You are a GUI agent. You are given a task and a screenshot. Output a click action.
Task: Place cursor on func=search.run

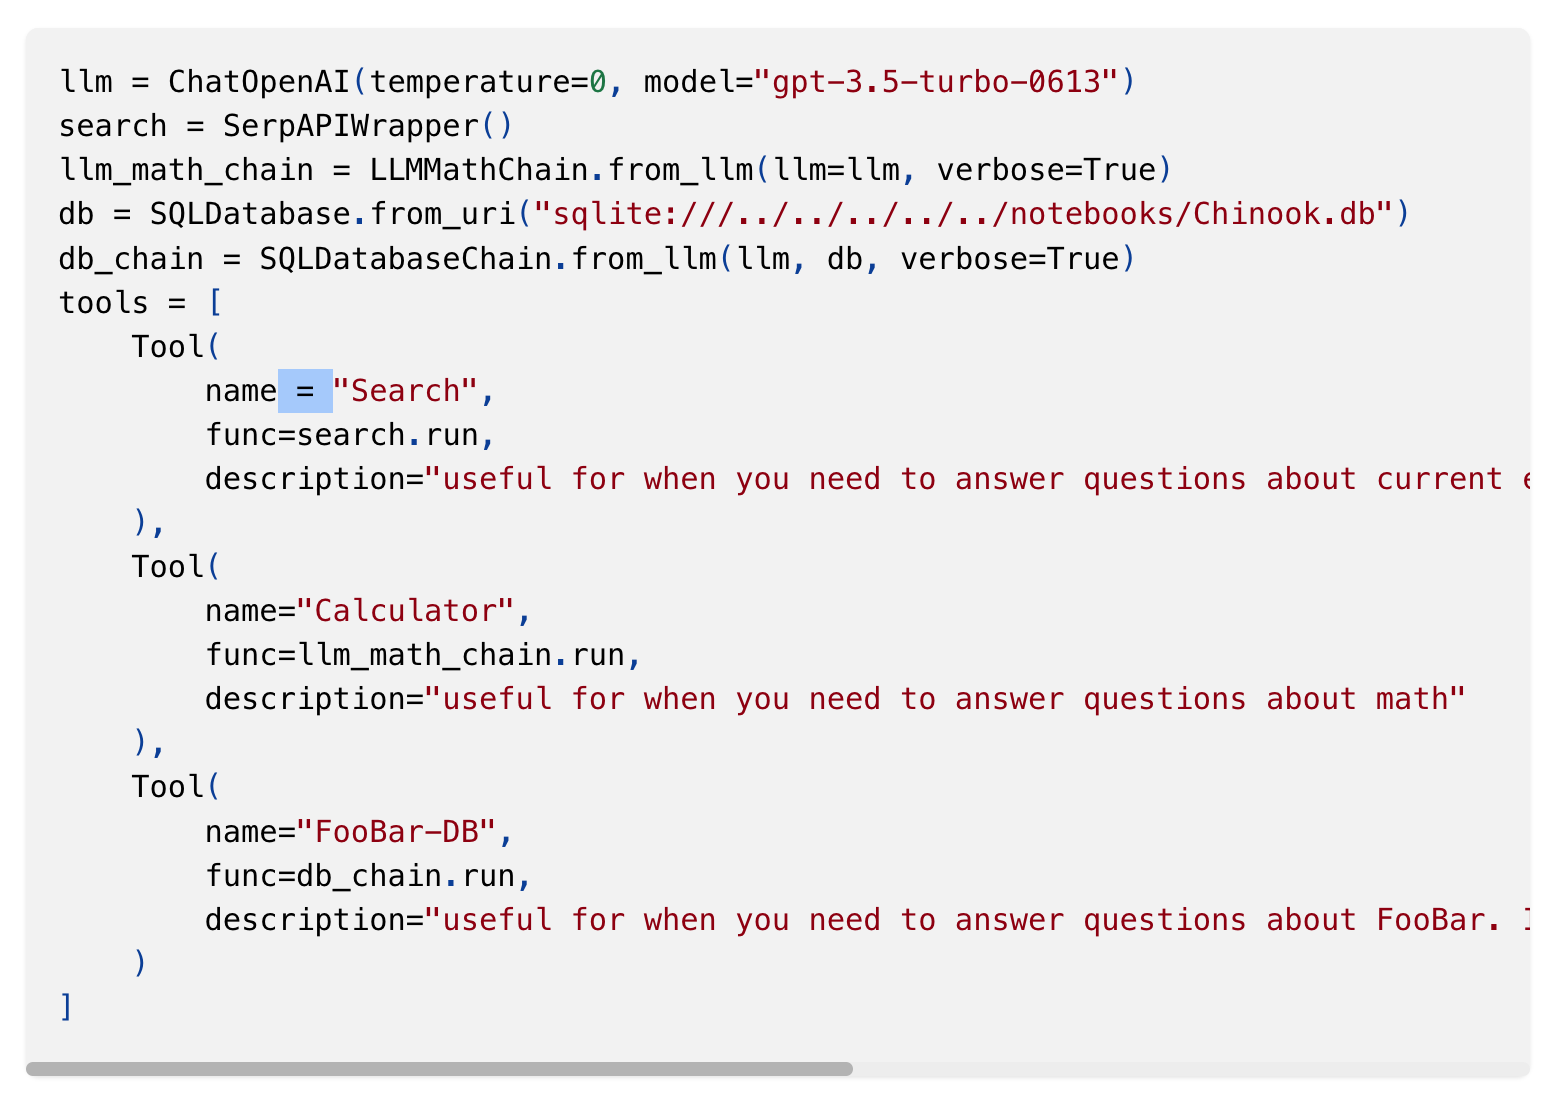point(341,435)
